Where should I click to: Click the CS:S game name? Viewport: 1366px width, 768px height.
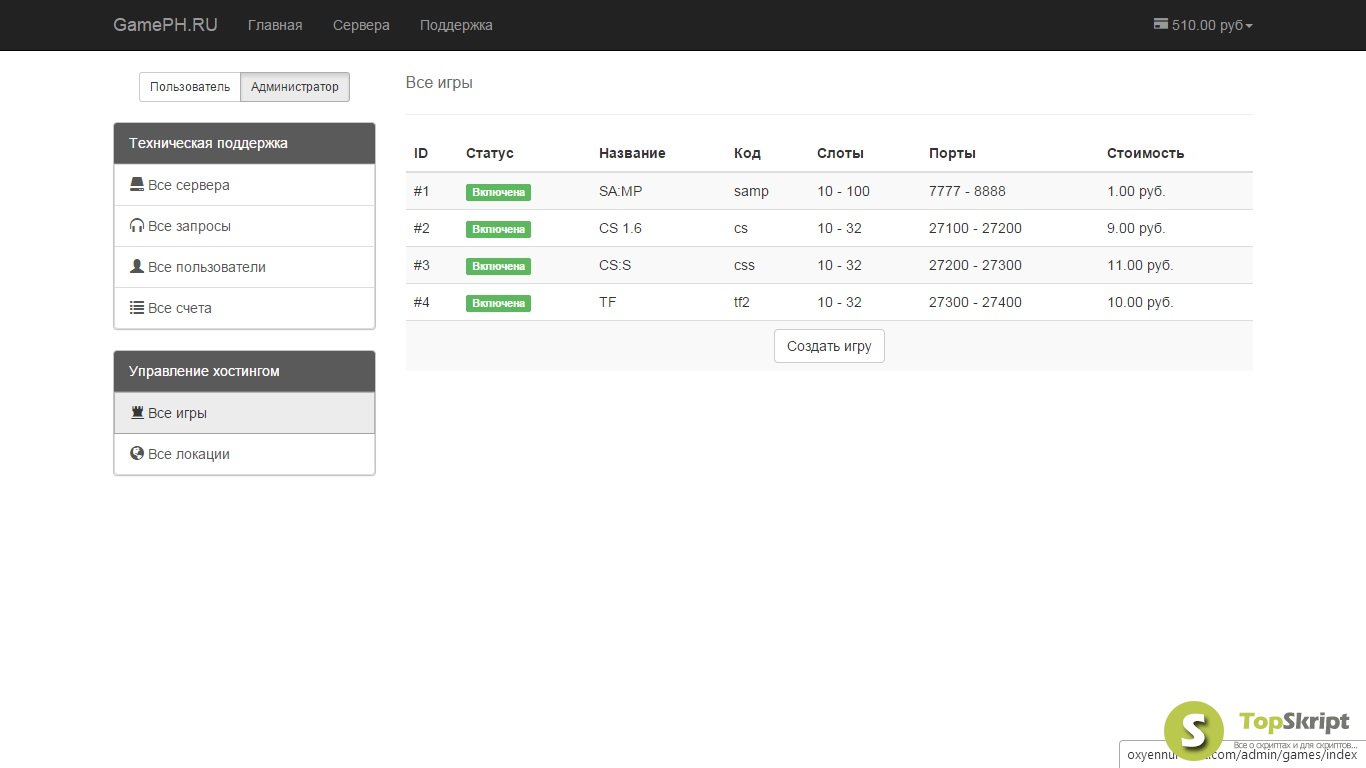point(615,265)
